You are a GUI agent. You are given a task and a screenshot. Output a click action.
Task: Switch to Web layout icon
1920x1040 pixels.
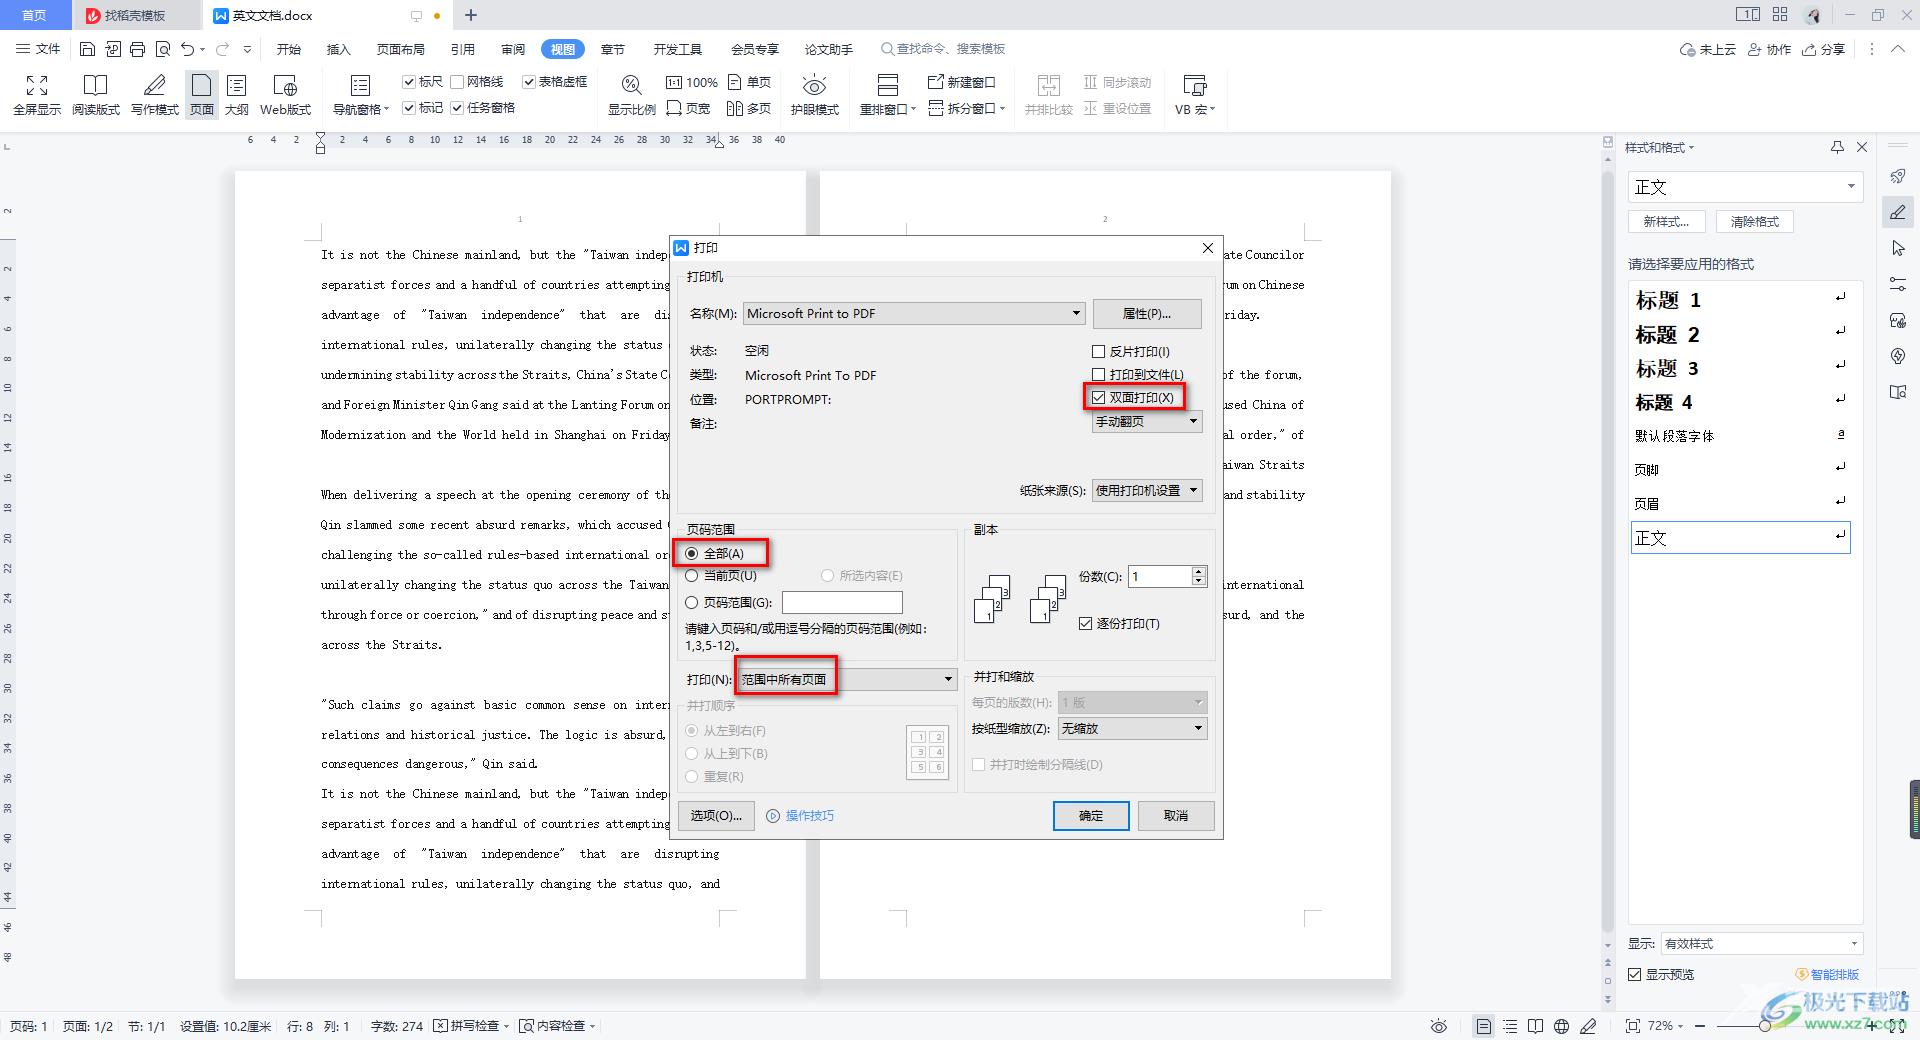(x=285, y=85)
